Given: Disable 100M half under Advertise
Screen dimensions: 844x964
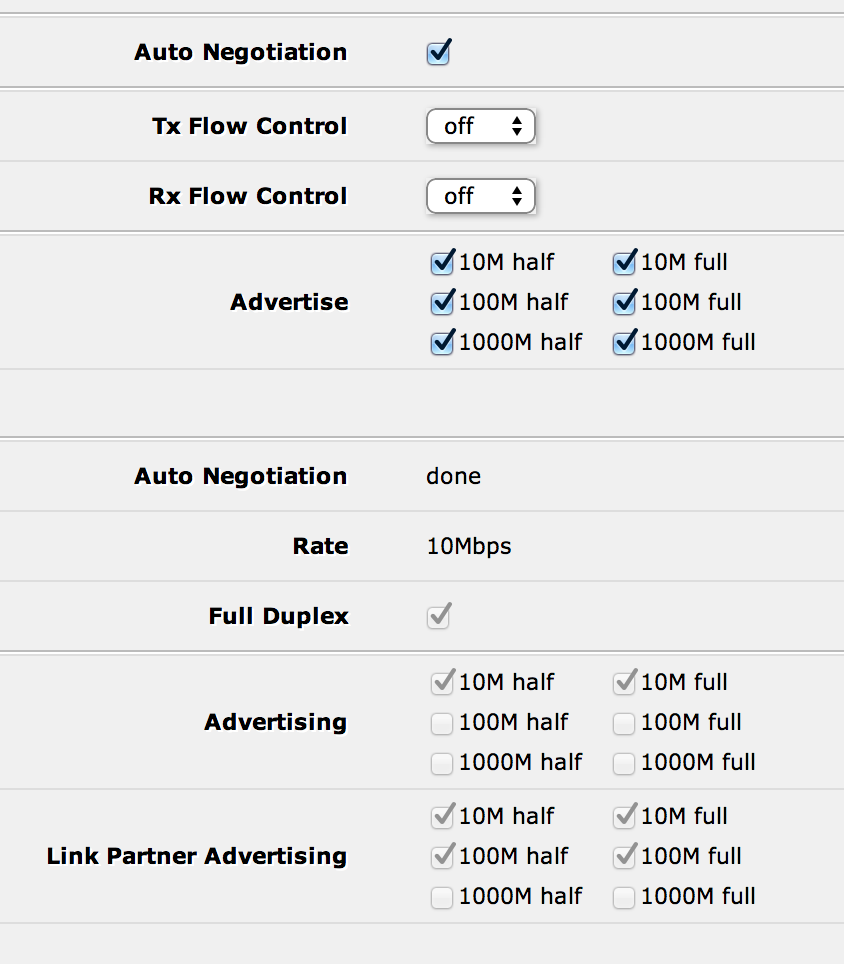Looking at the screenshot, I should point(442,303).
